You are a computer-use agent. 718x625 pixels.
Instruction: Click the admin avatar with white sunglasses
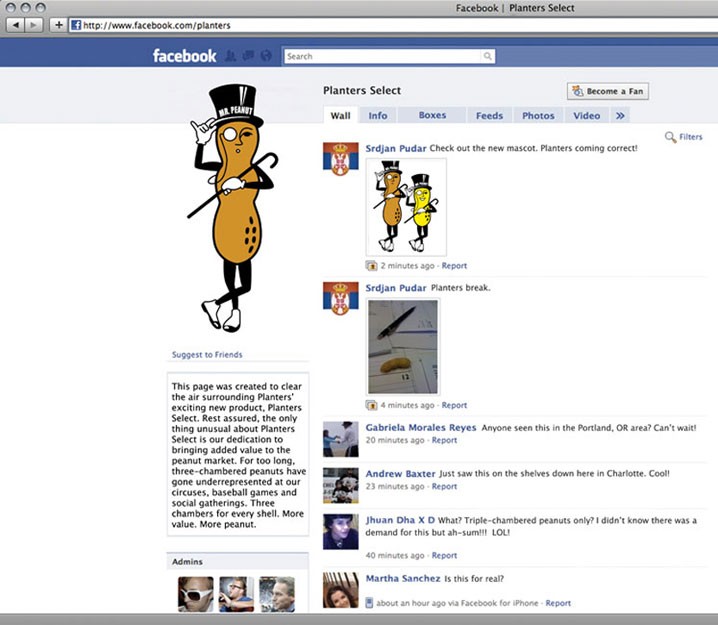click(x=196, y=594)
